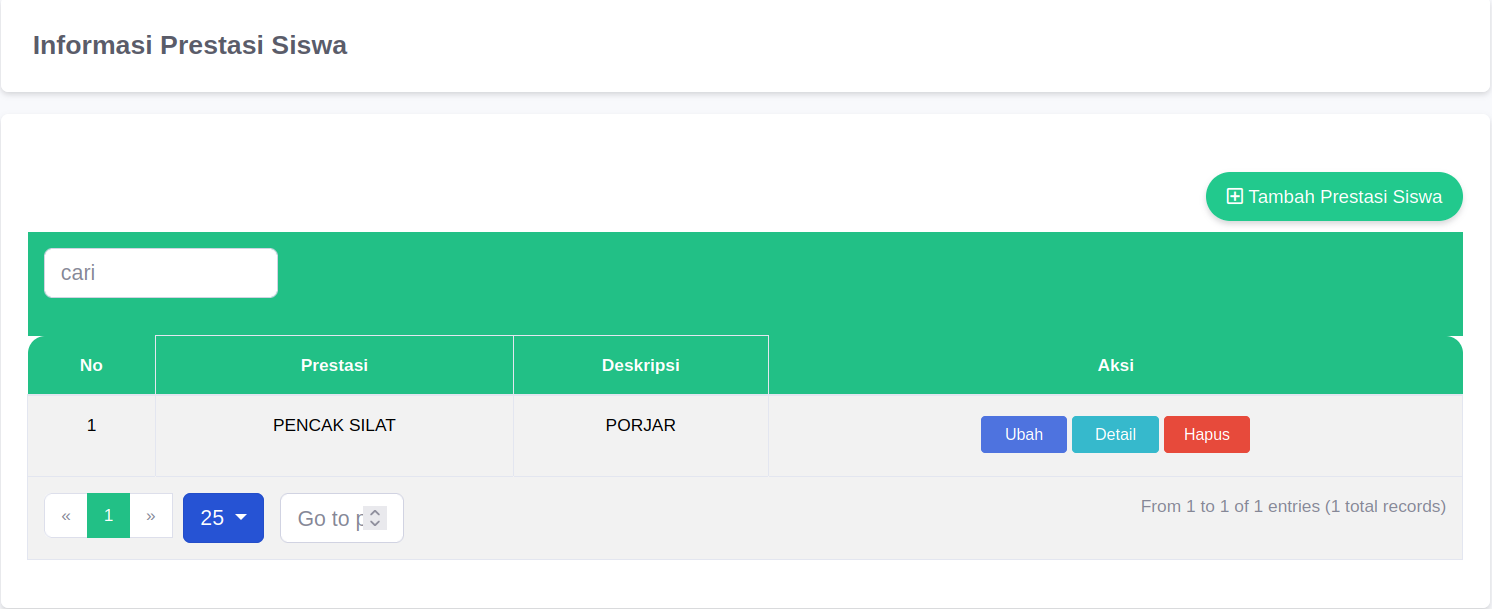This screenshot has width=1492, height=609.
Task: Go to next page with » arrow
Action: point(151,516)
